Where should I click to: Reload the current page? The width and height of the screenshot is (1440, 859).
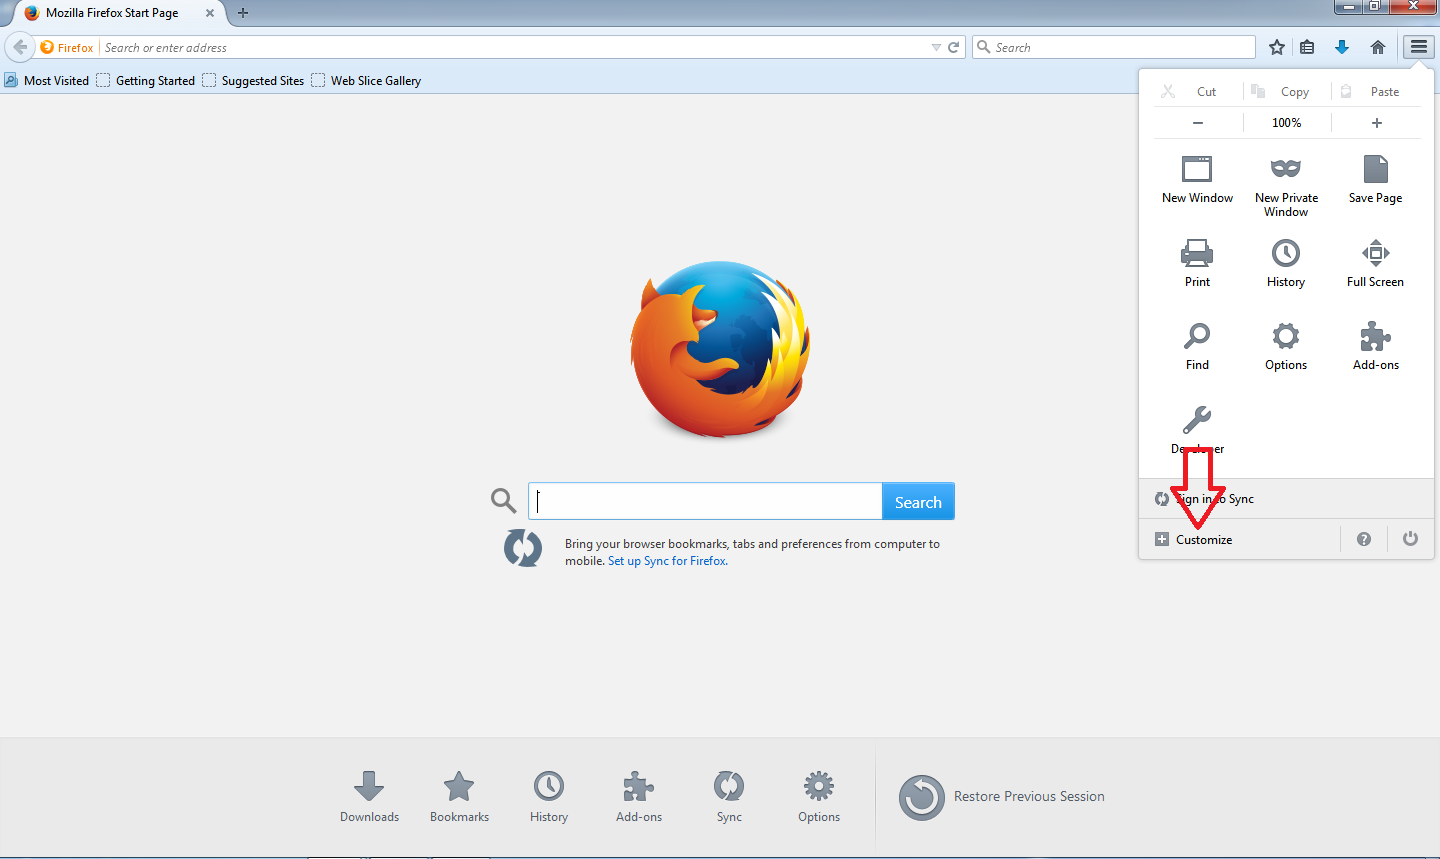click(x=954, y=47)
